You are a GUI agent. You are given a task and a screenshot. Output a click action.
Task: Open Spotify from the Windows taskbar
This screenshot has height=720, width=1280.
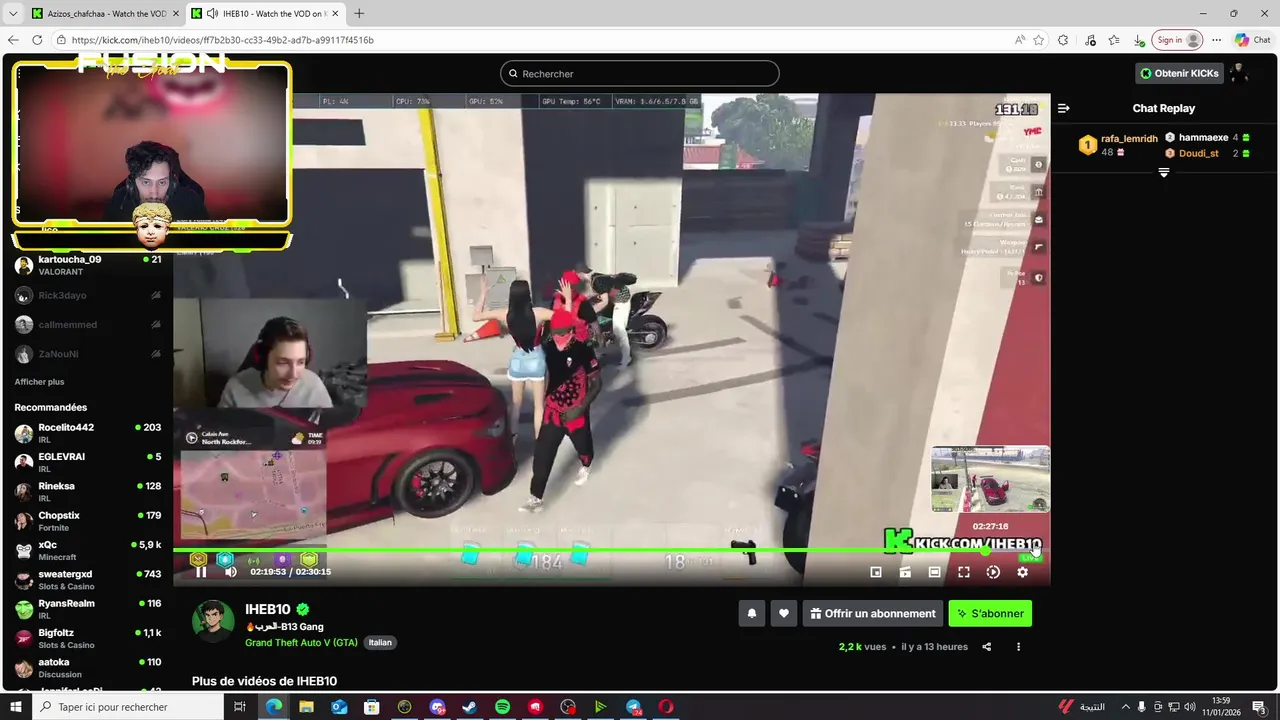[502, 707]
